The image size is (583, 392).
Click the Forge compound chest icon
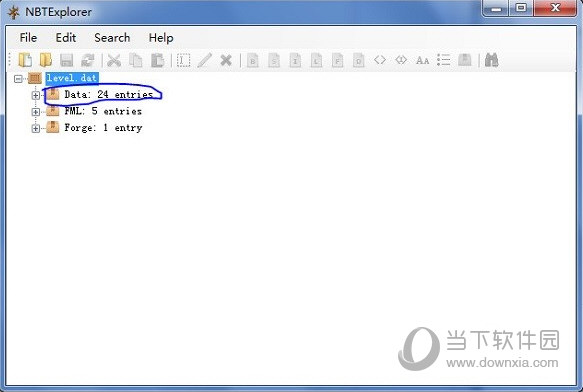pos(53,127)
